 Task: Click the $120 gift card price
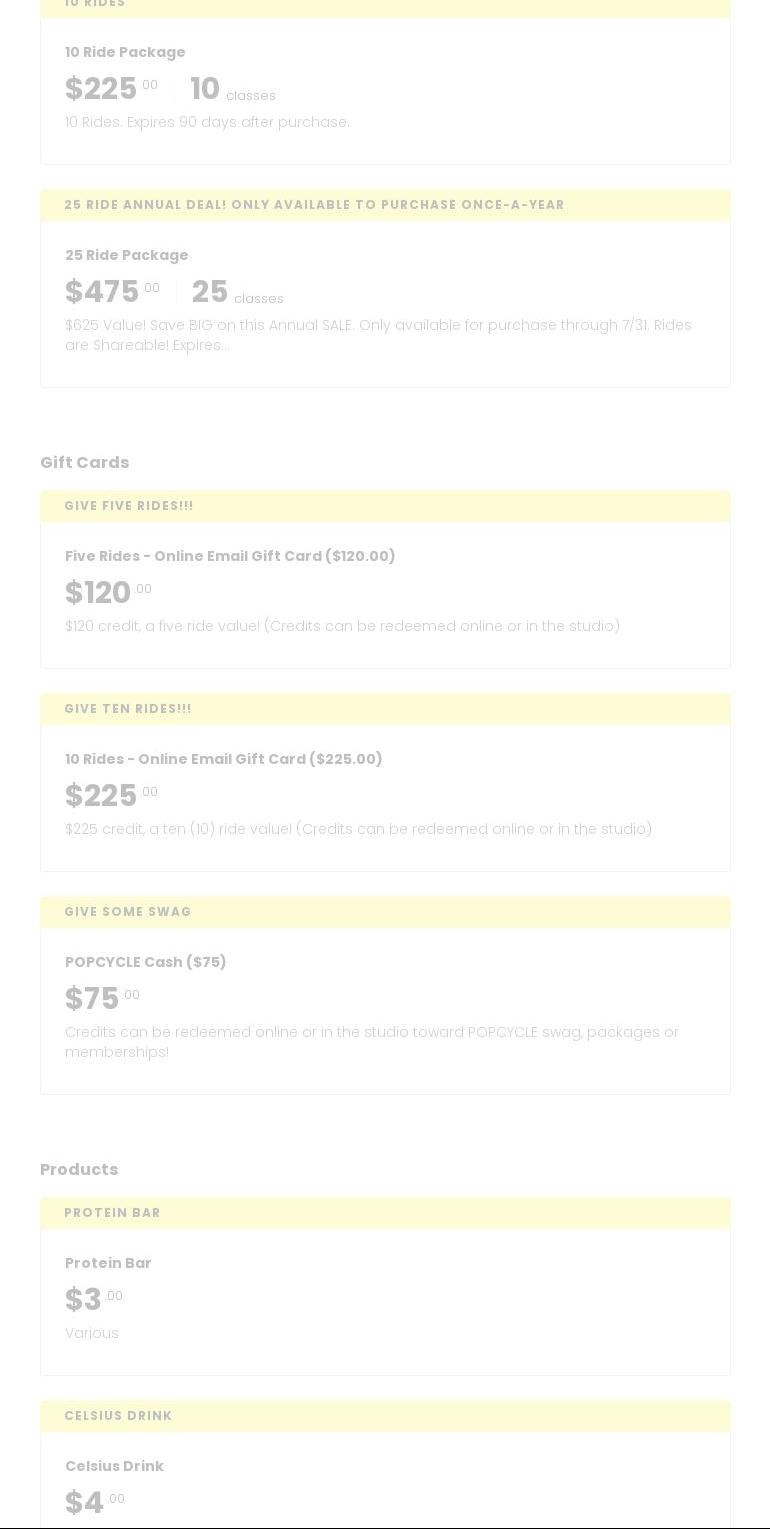(99, 593)
